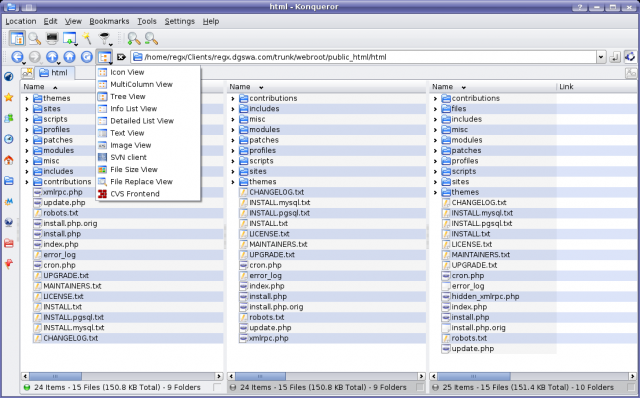
Task: Expand the files folder in right pane
Action: [x=435, y=109]
